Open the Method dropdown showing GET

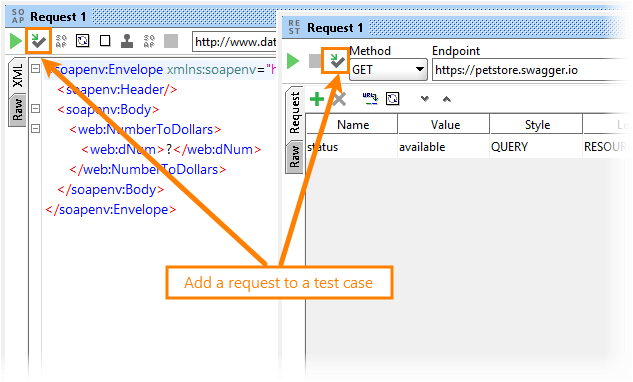click(388, 69)
